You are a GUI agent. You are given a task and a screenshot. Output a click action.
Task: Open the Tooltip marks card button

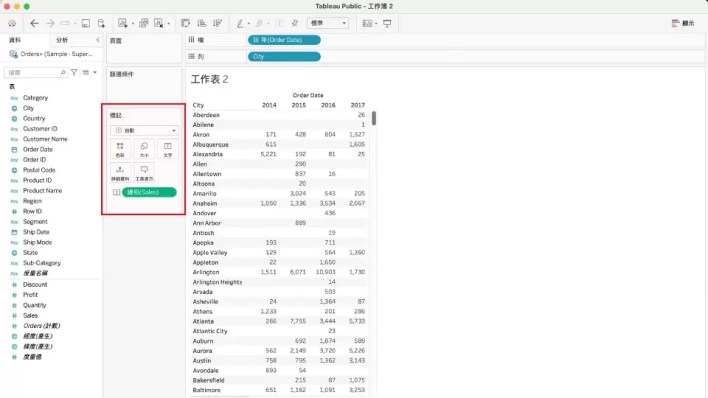tap(144, 173)
